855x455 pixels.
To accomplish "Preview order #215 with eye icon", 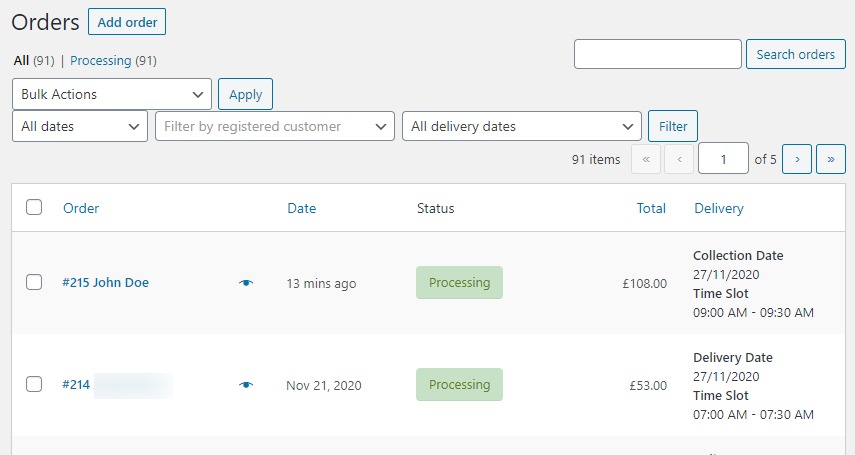I will click(x=246, y=283).
